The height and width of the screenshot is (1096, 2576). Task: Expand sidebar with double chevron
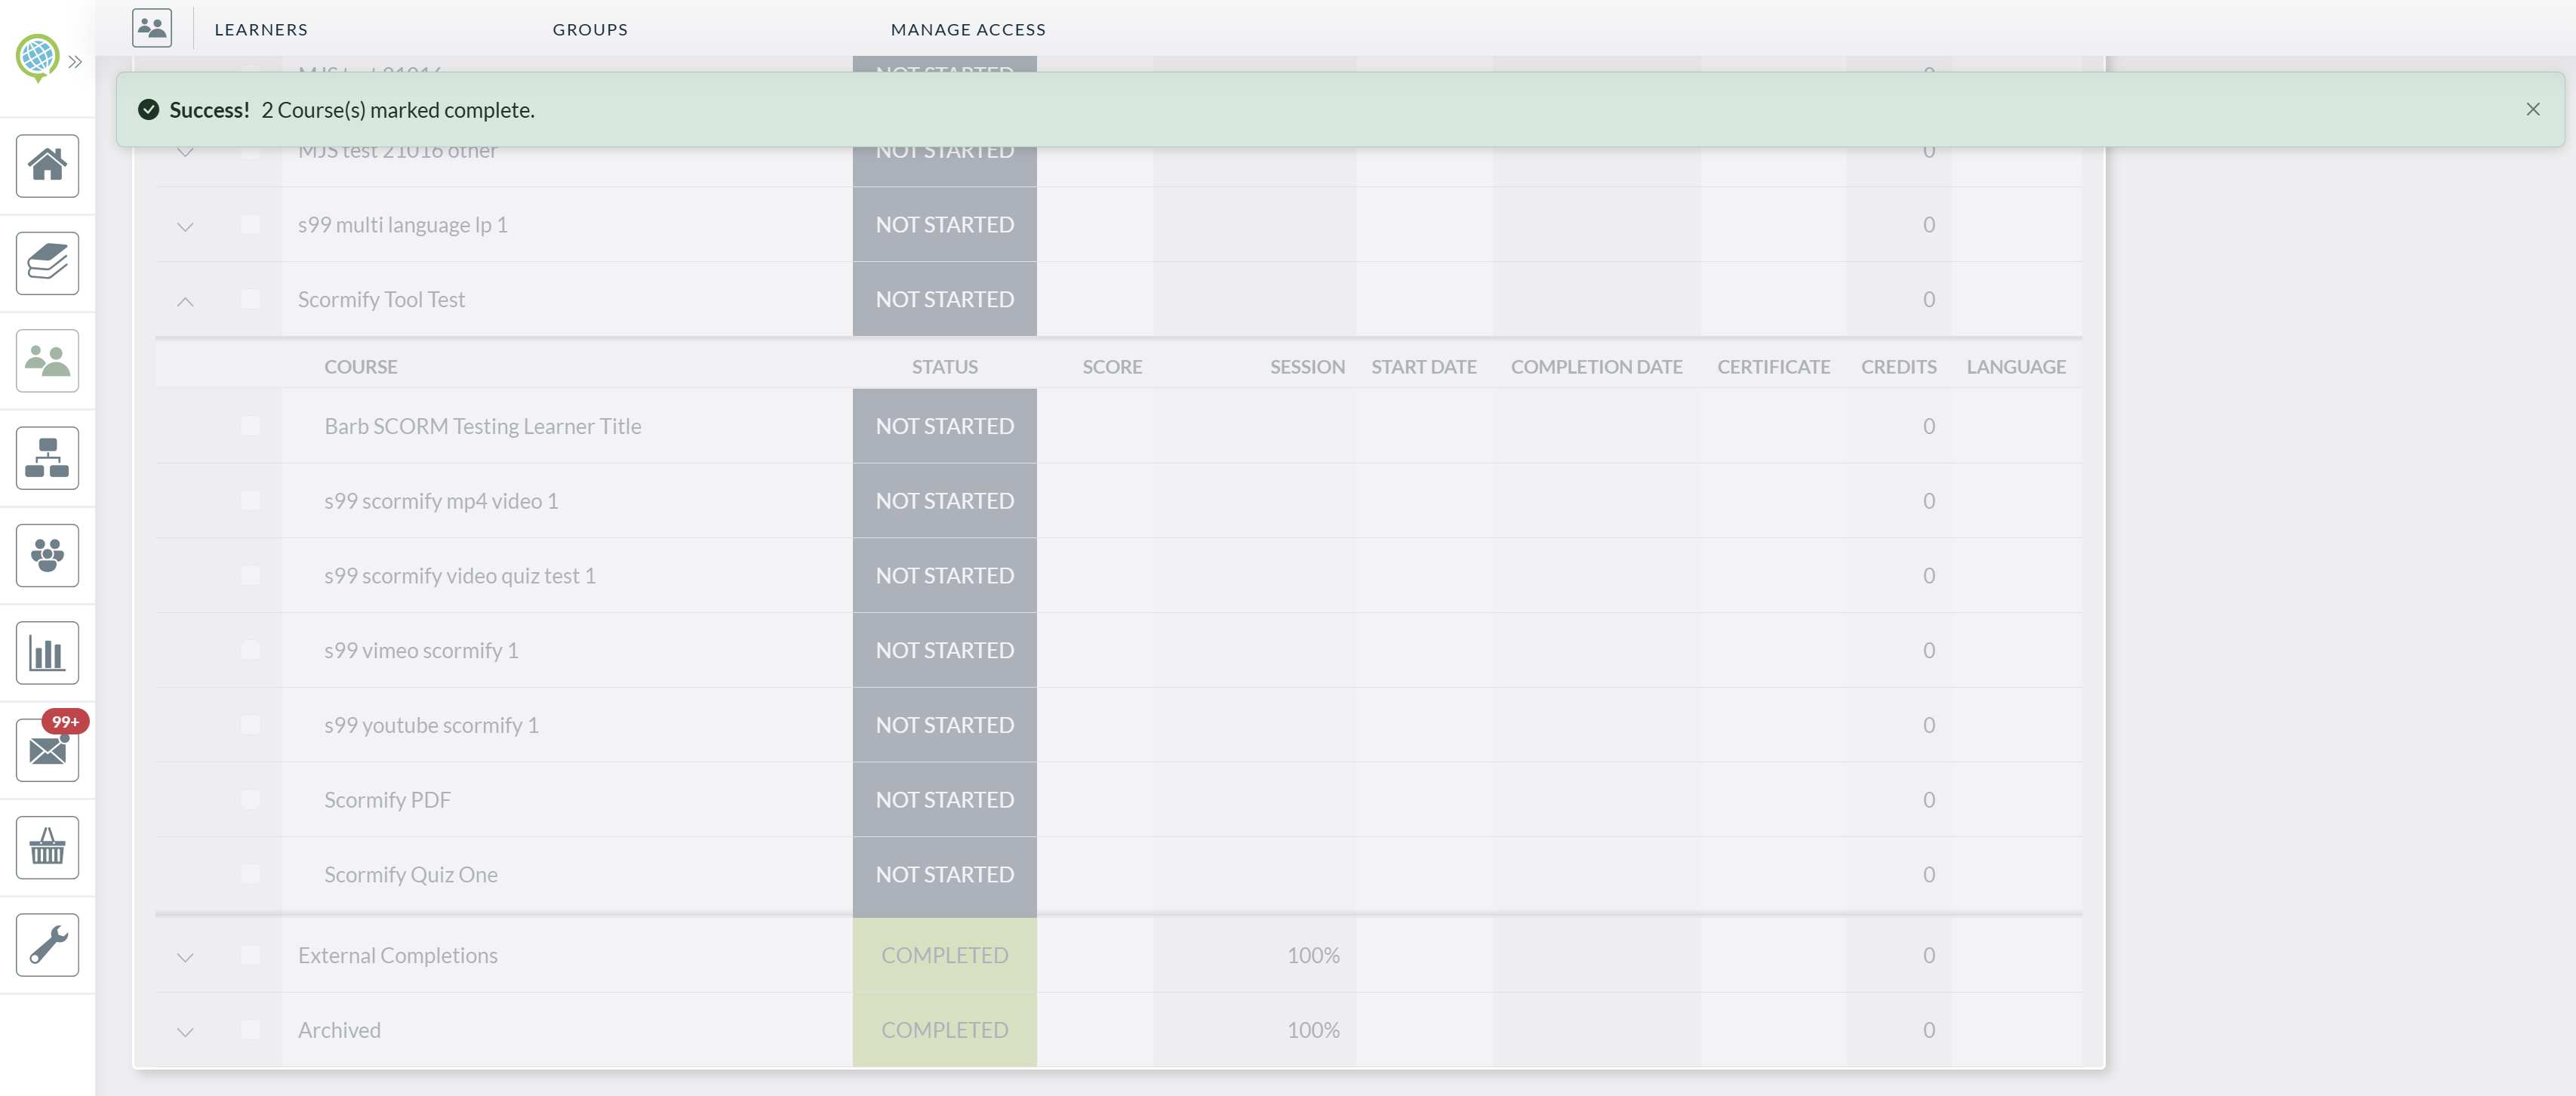tap(75, 62)
